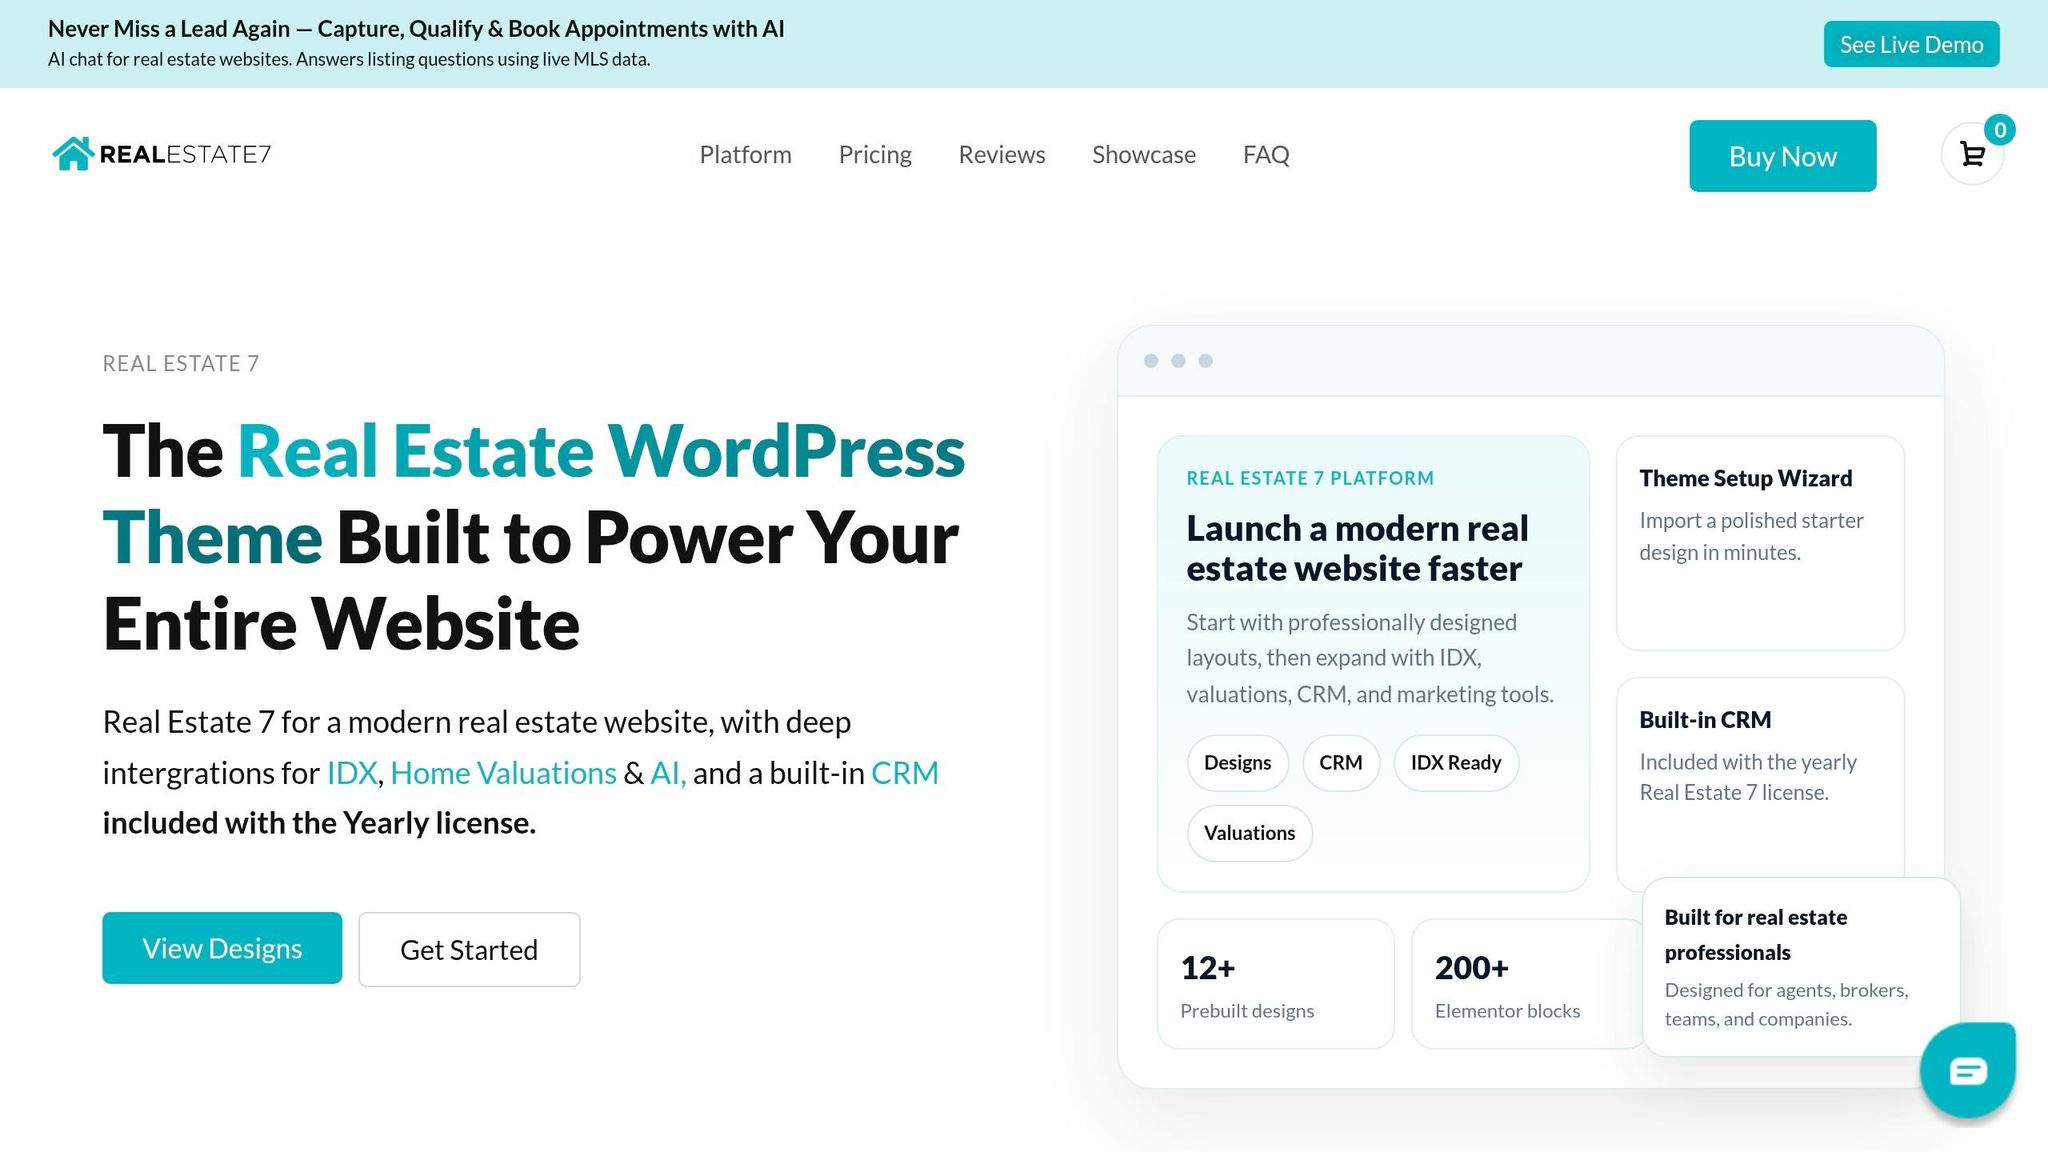Click the View Designs button
2048x1152 pixels.
[222, 948]
